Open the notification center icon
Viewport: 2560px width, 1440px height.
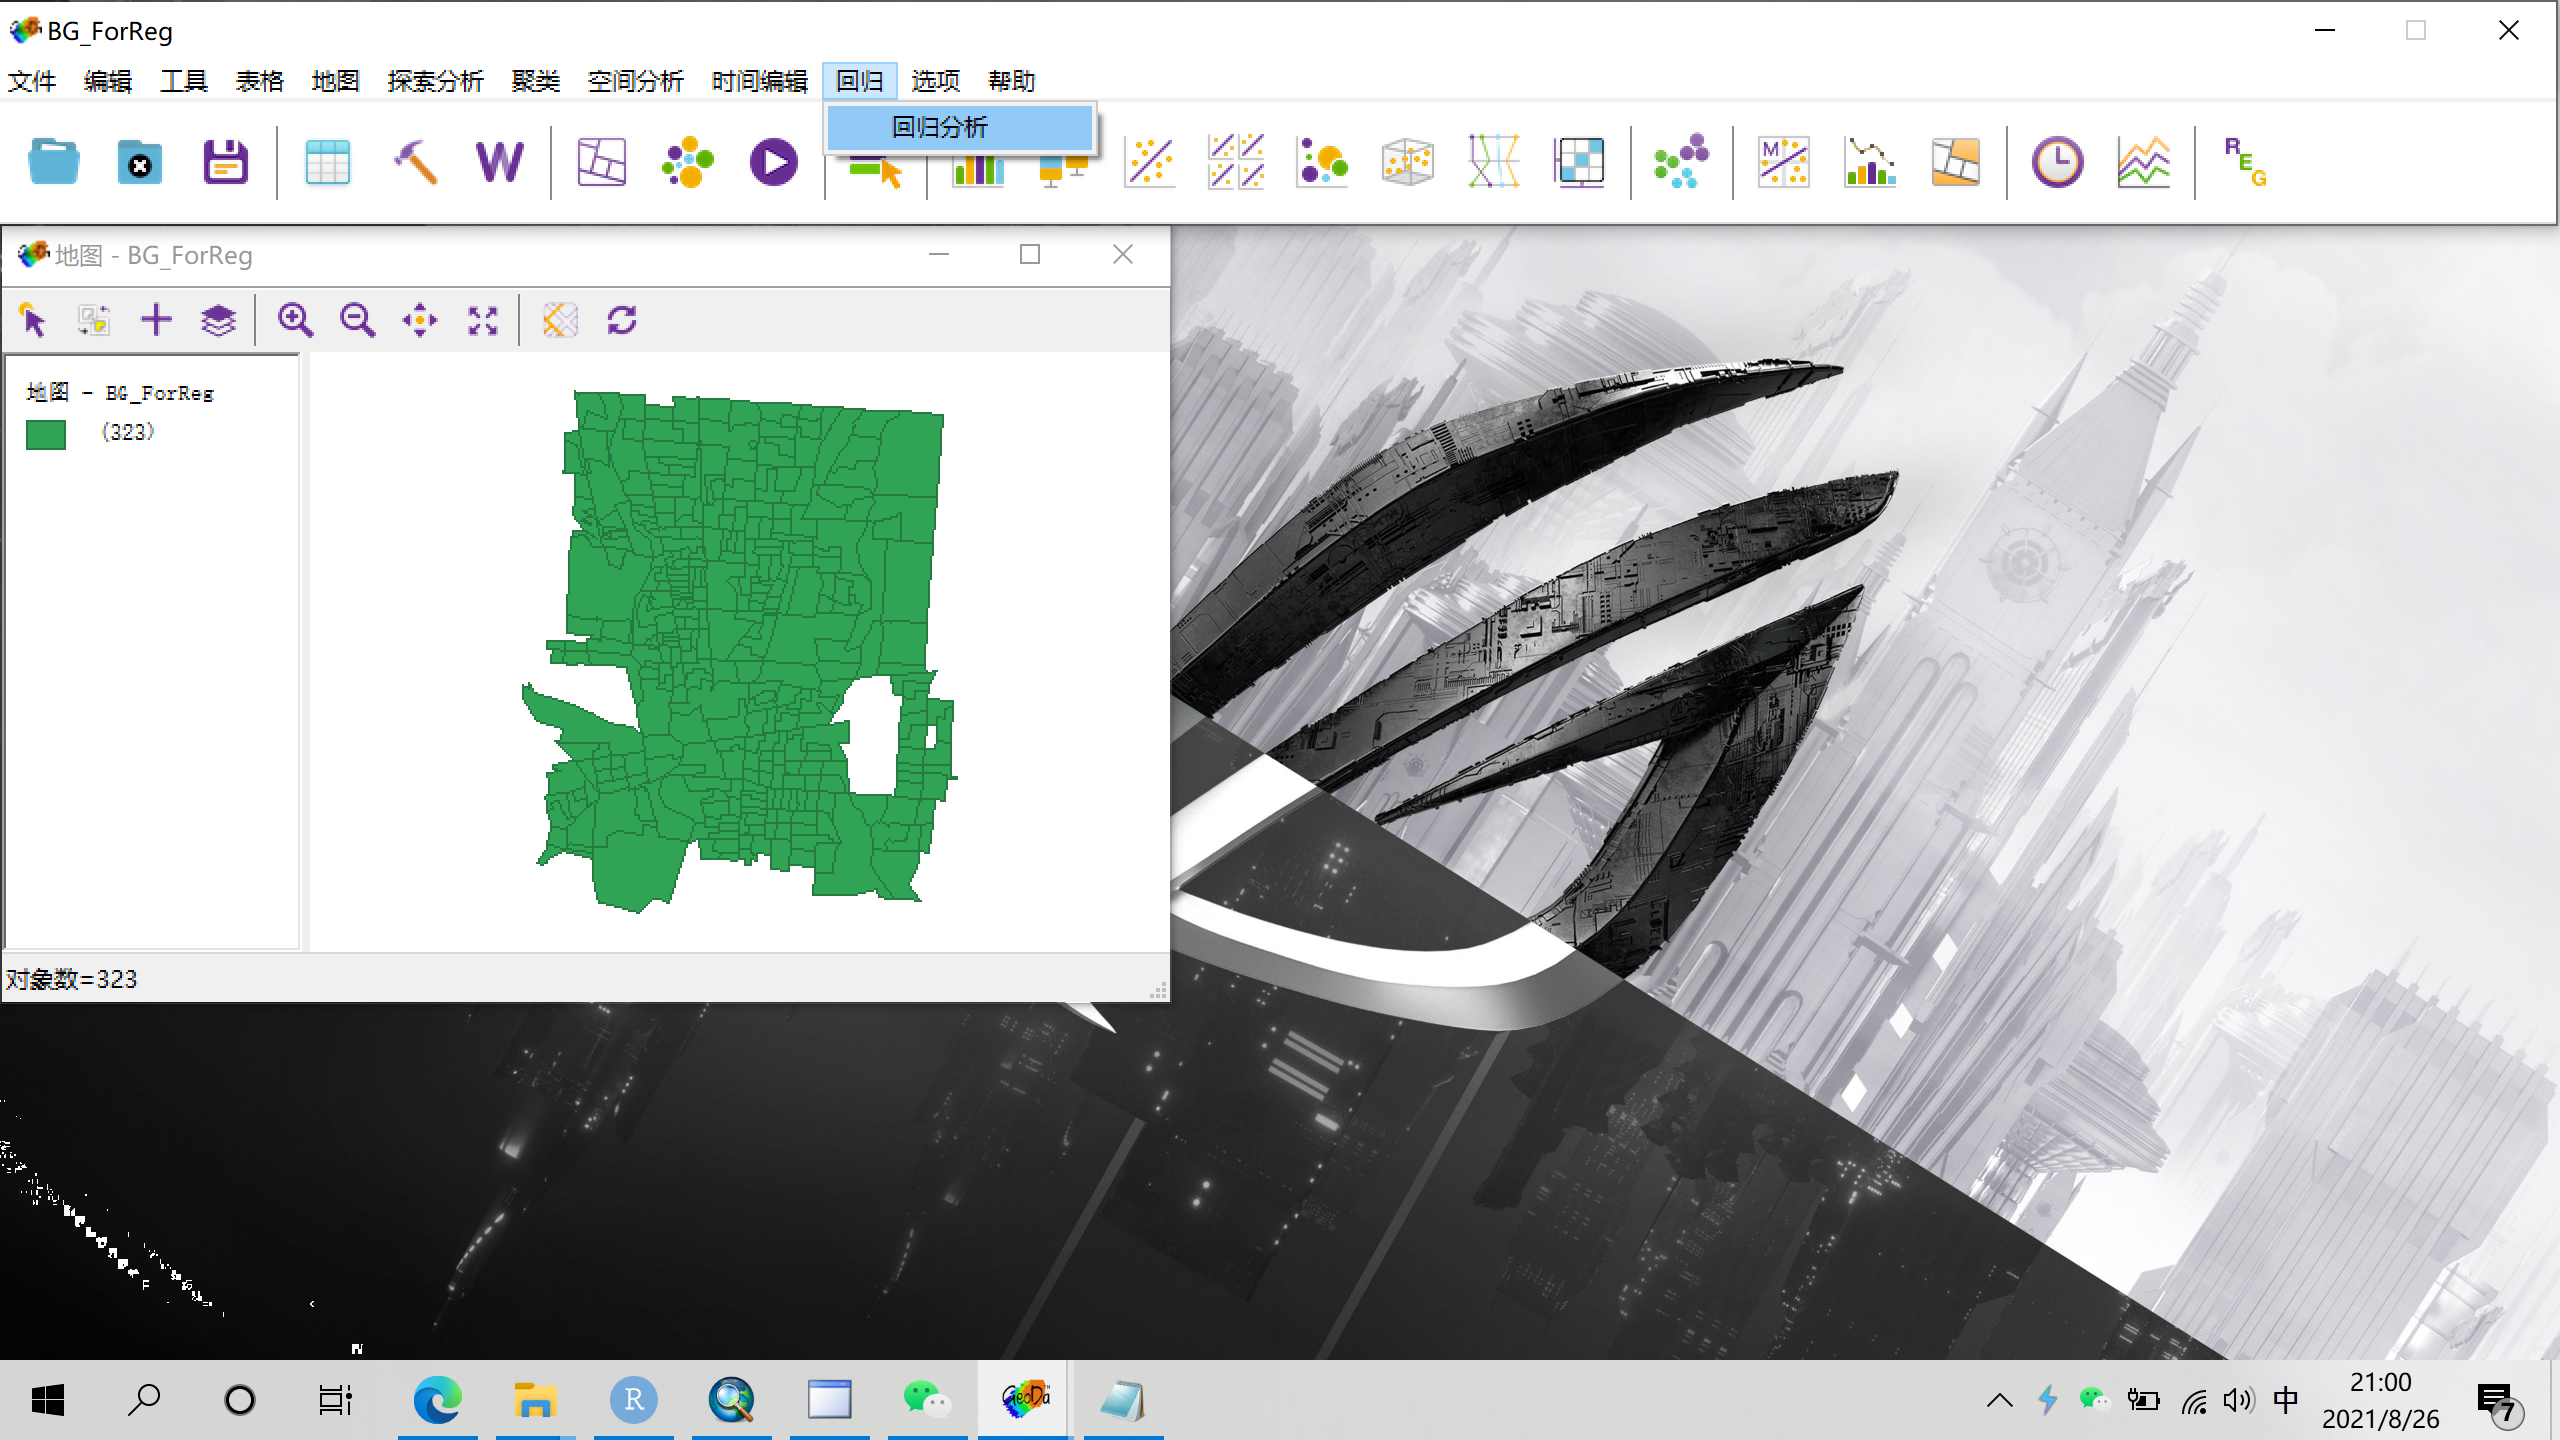click(2500, 1402)
